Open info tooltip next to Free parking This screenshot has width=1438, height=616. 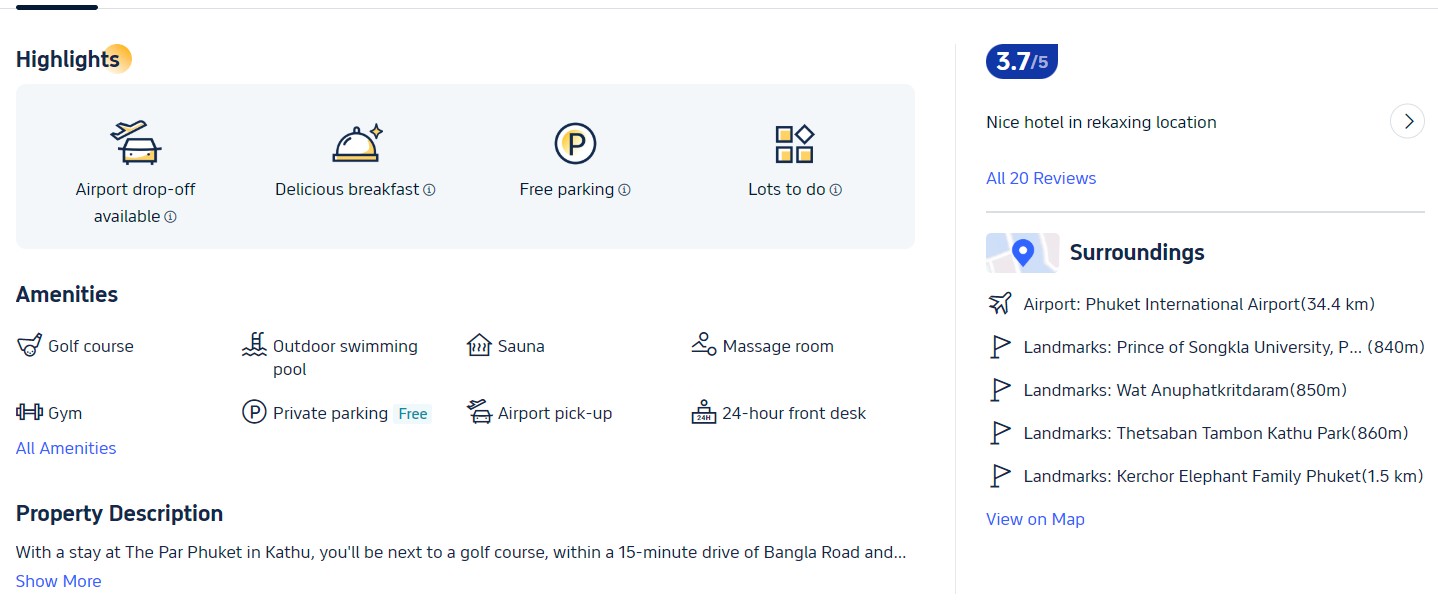pos(624,190)
